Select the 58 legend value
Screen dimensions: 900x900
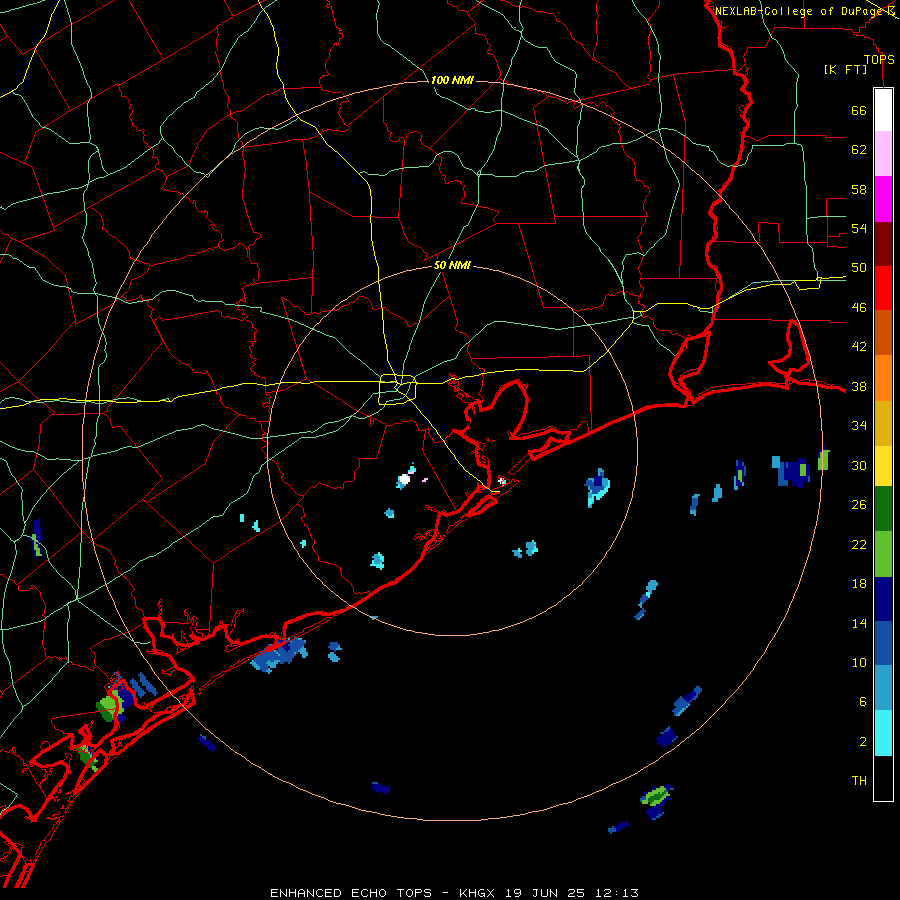click(859, 189)
